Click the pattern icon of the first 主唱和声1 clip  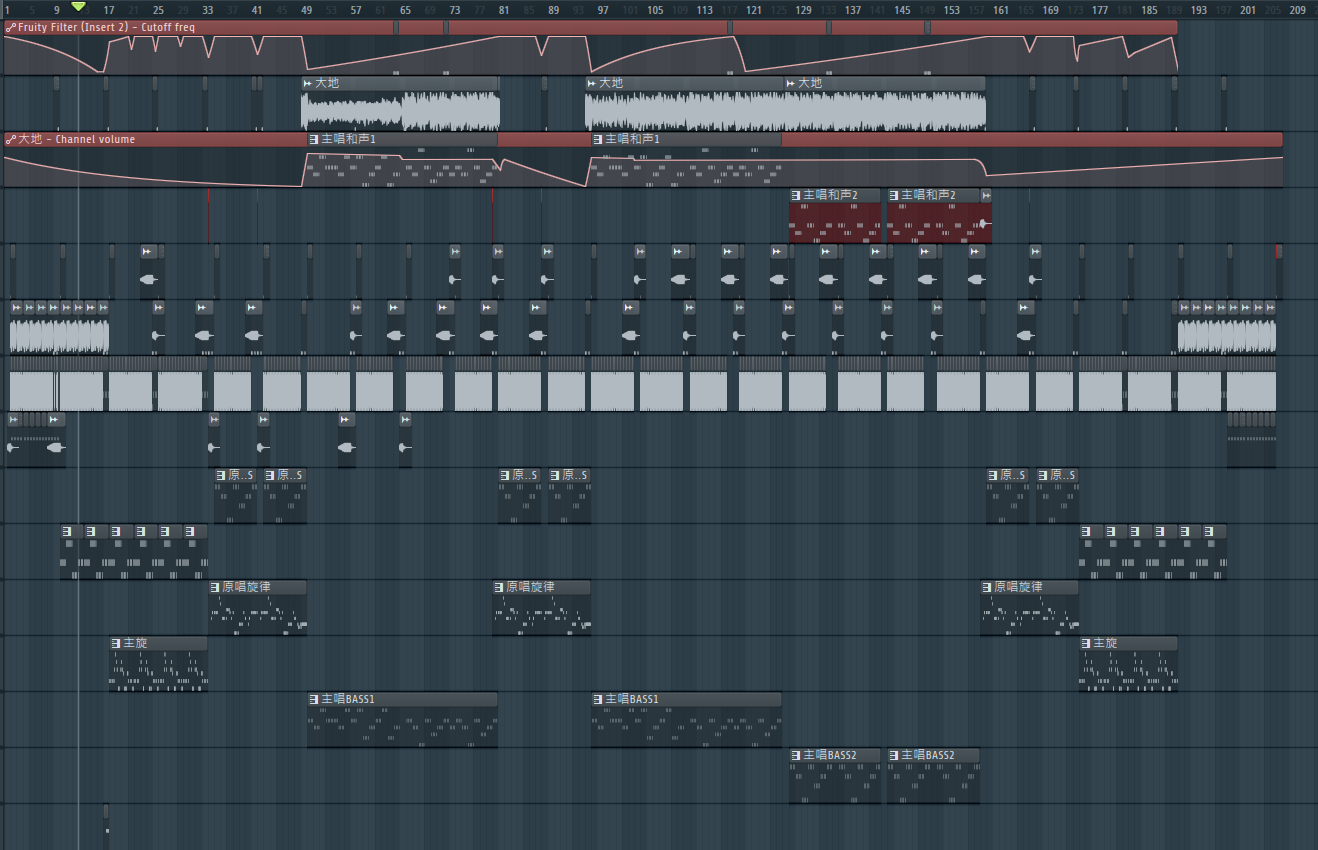(314, 139)
